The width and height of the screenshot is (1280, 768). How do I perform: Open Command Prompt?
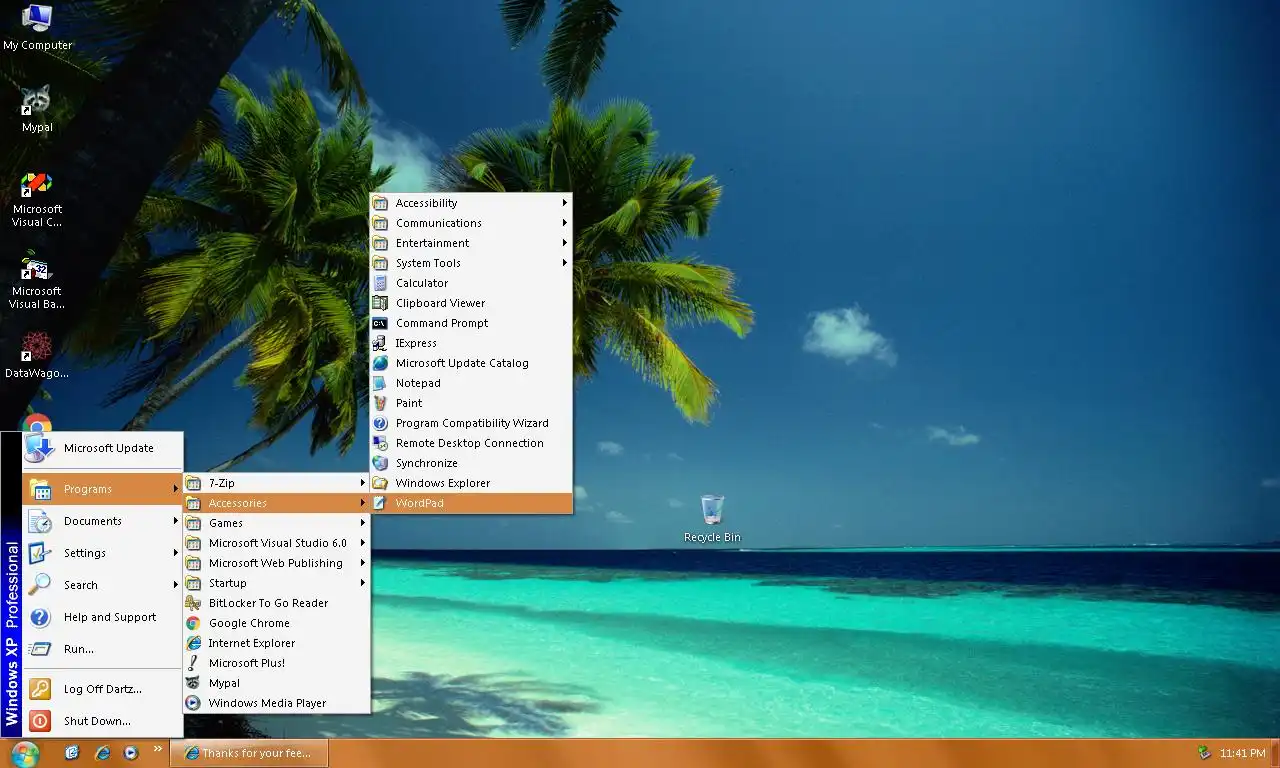click(471, 323)
